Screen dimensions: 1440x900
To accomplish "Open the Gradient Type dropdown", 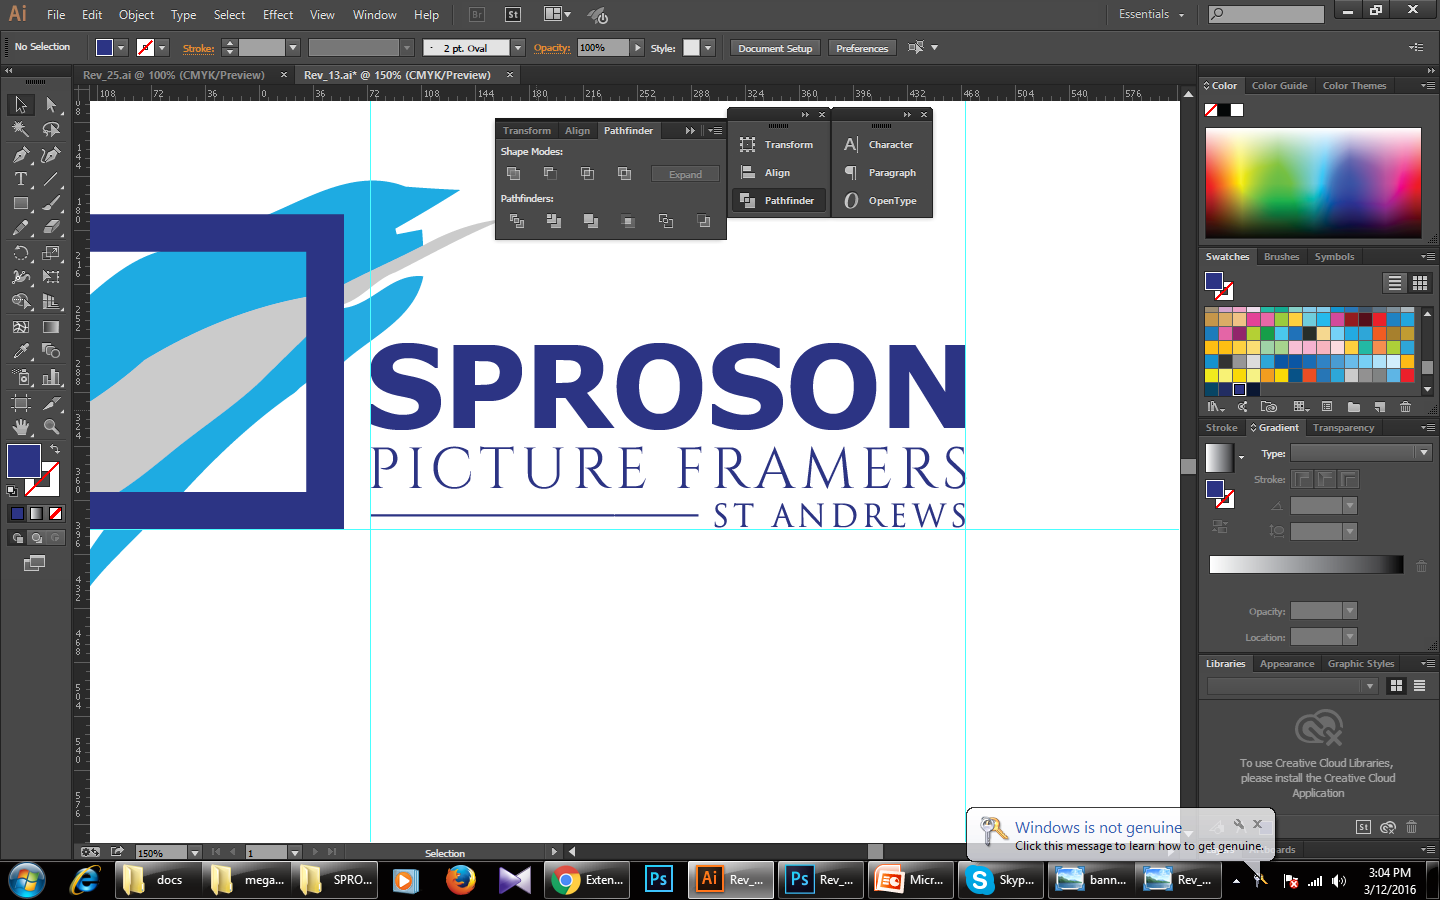I will tap(1423, 453).
